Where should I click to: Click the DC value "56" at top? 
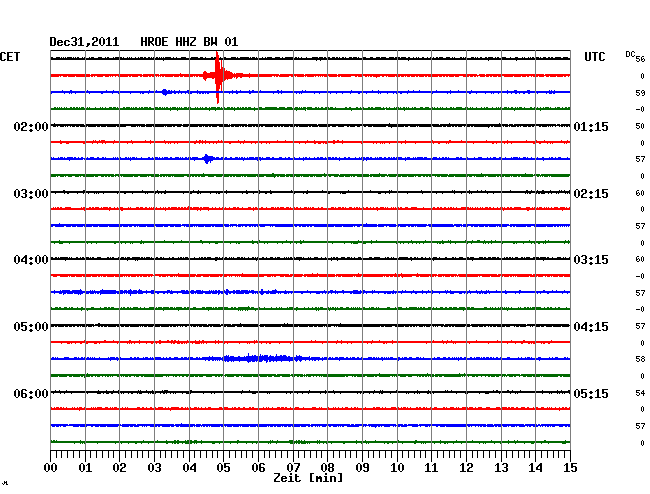click(x=640, y=59)
